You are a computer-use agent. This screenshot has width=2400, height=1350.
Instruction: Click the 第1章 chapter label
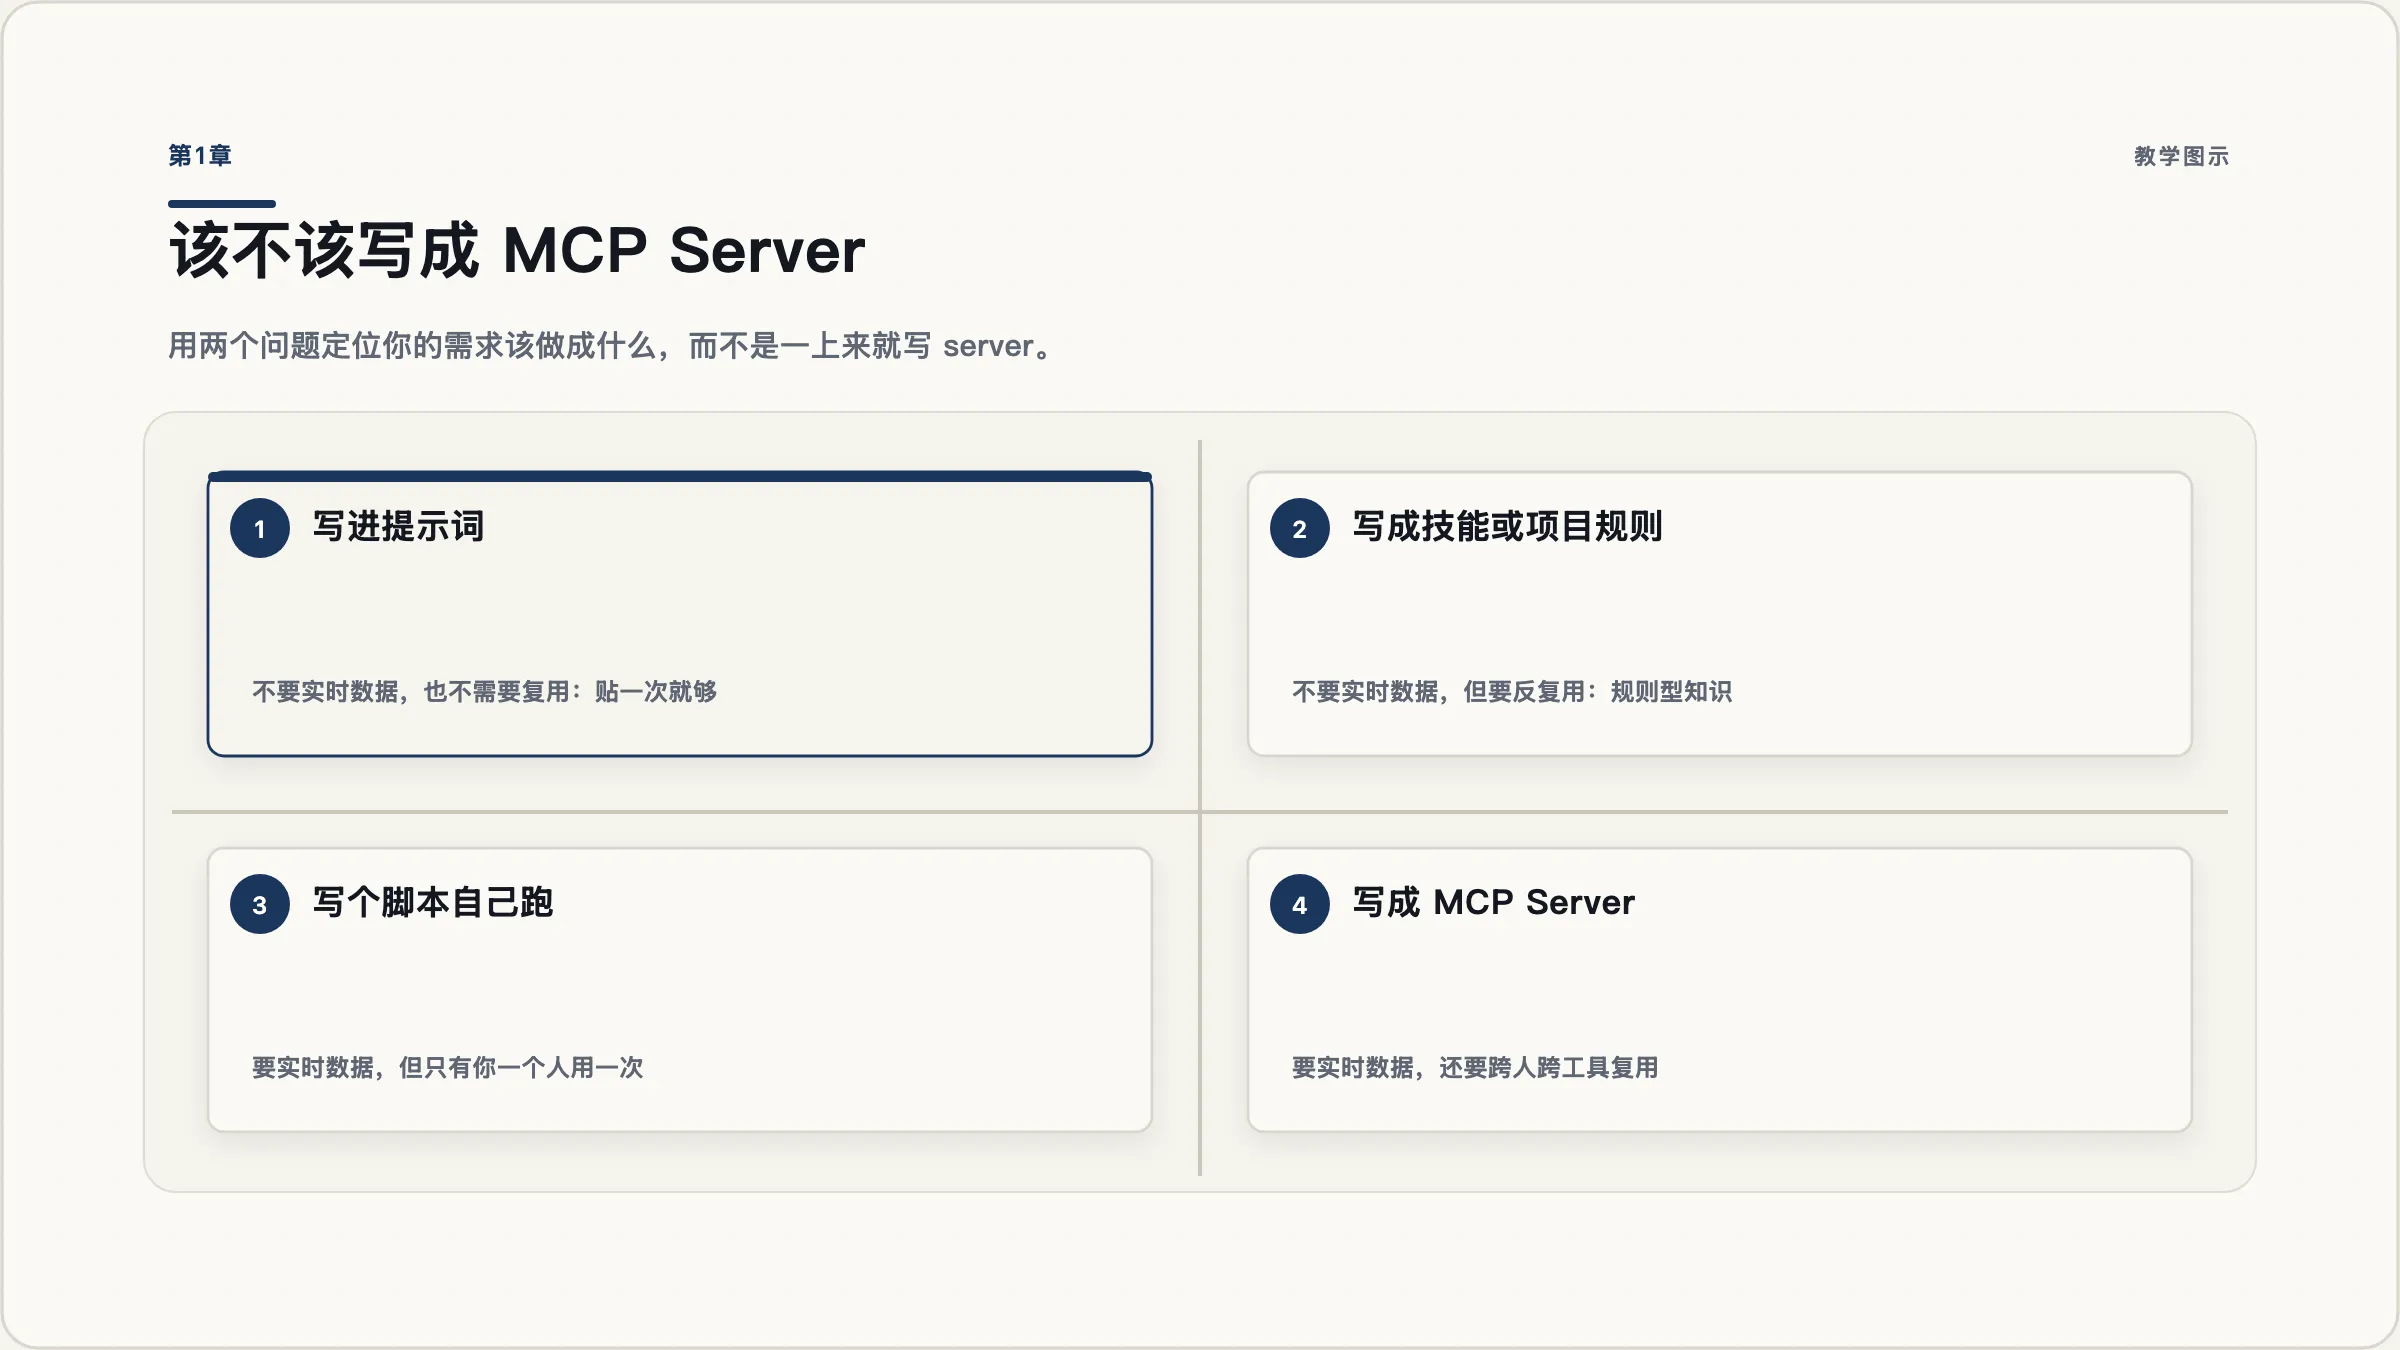click(x=200, y=155)
